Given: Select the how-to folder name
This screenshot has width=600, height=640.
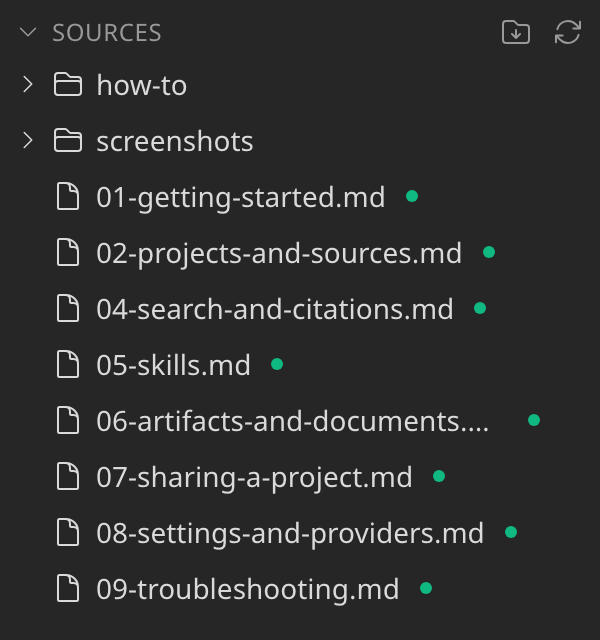Looking at the screenshot, I should coord(142,85).
